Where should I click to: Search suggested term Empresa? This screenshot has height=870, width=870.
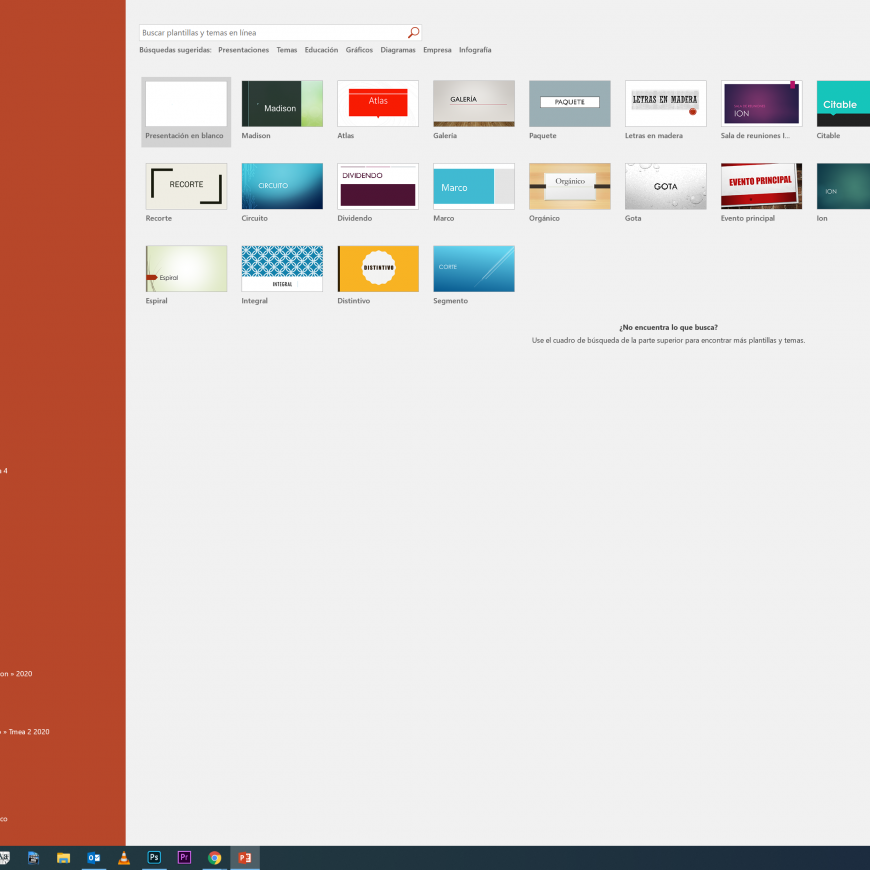pos(437,50)
